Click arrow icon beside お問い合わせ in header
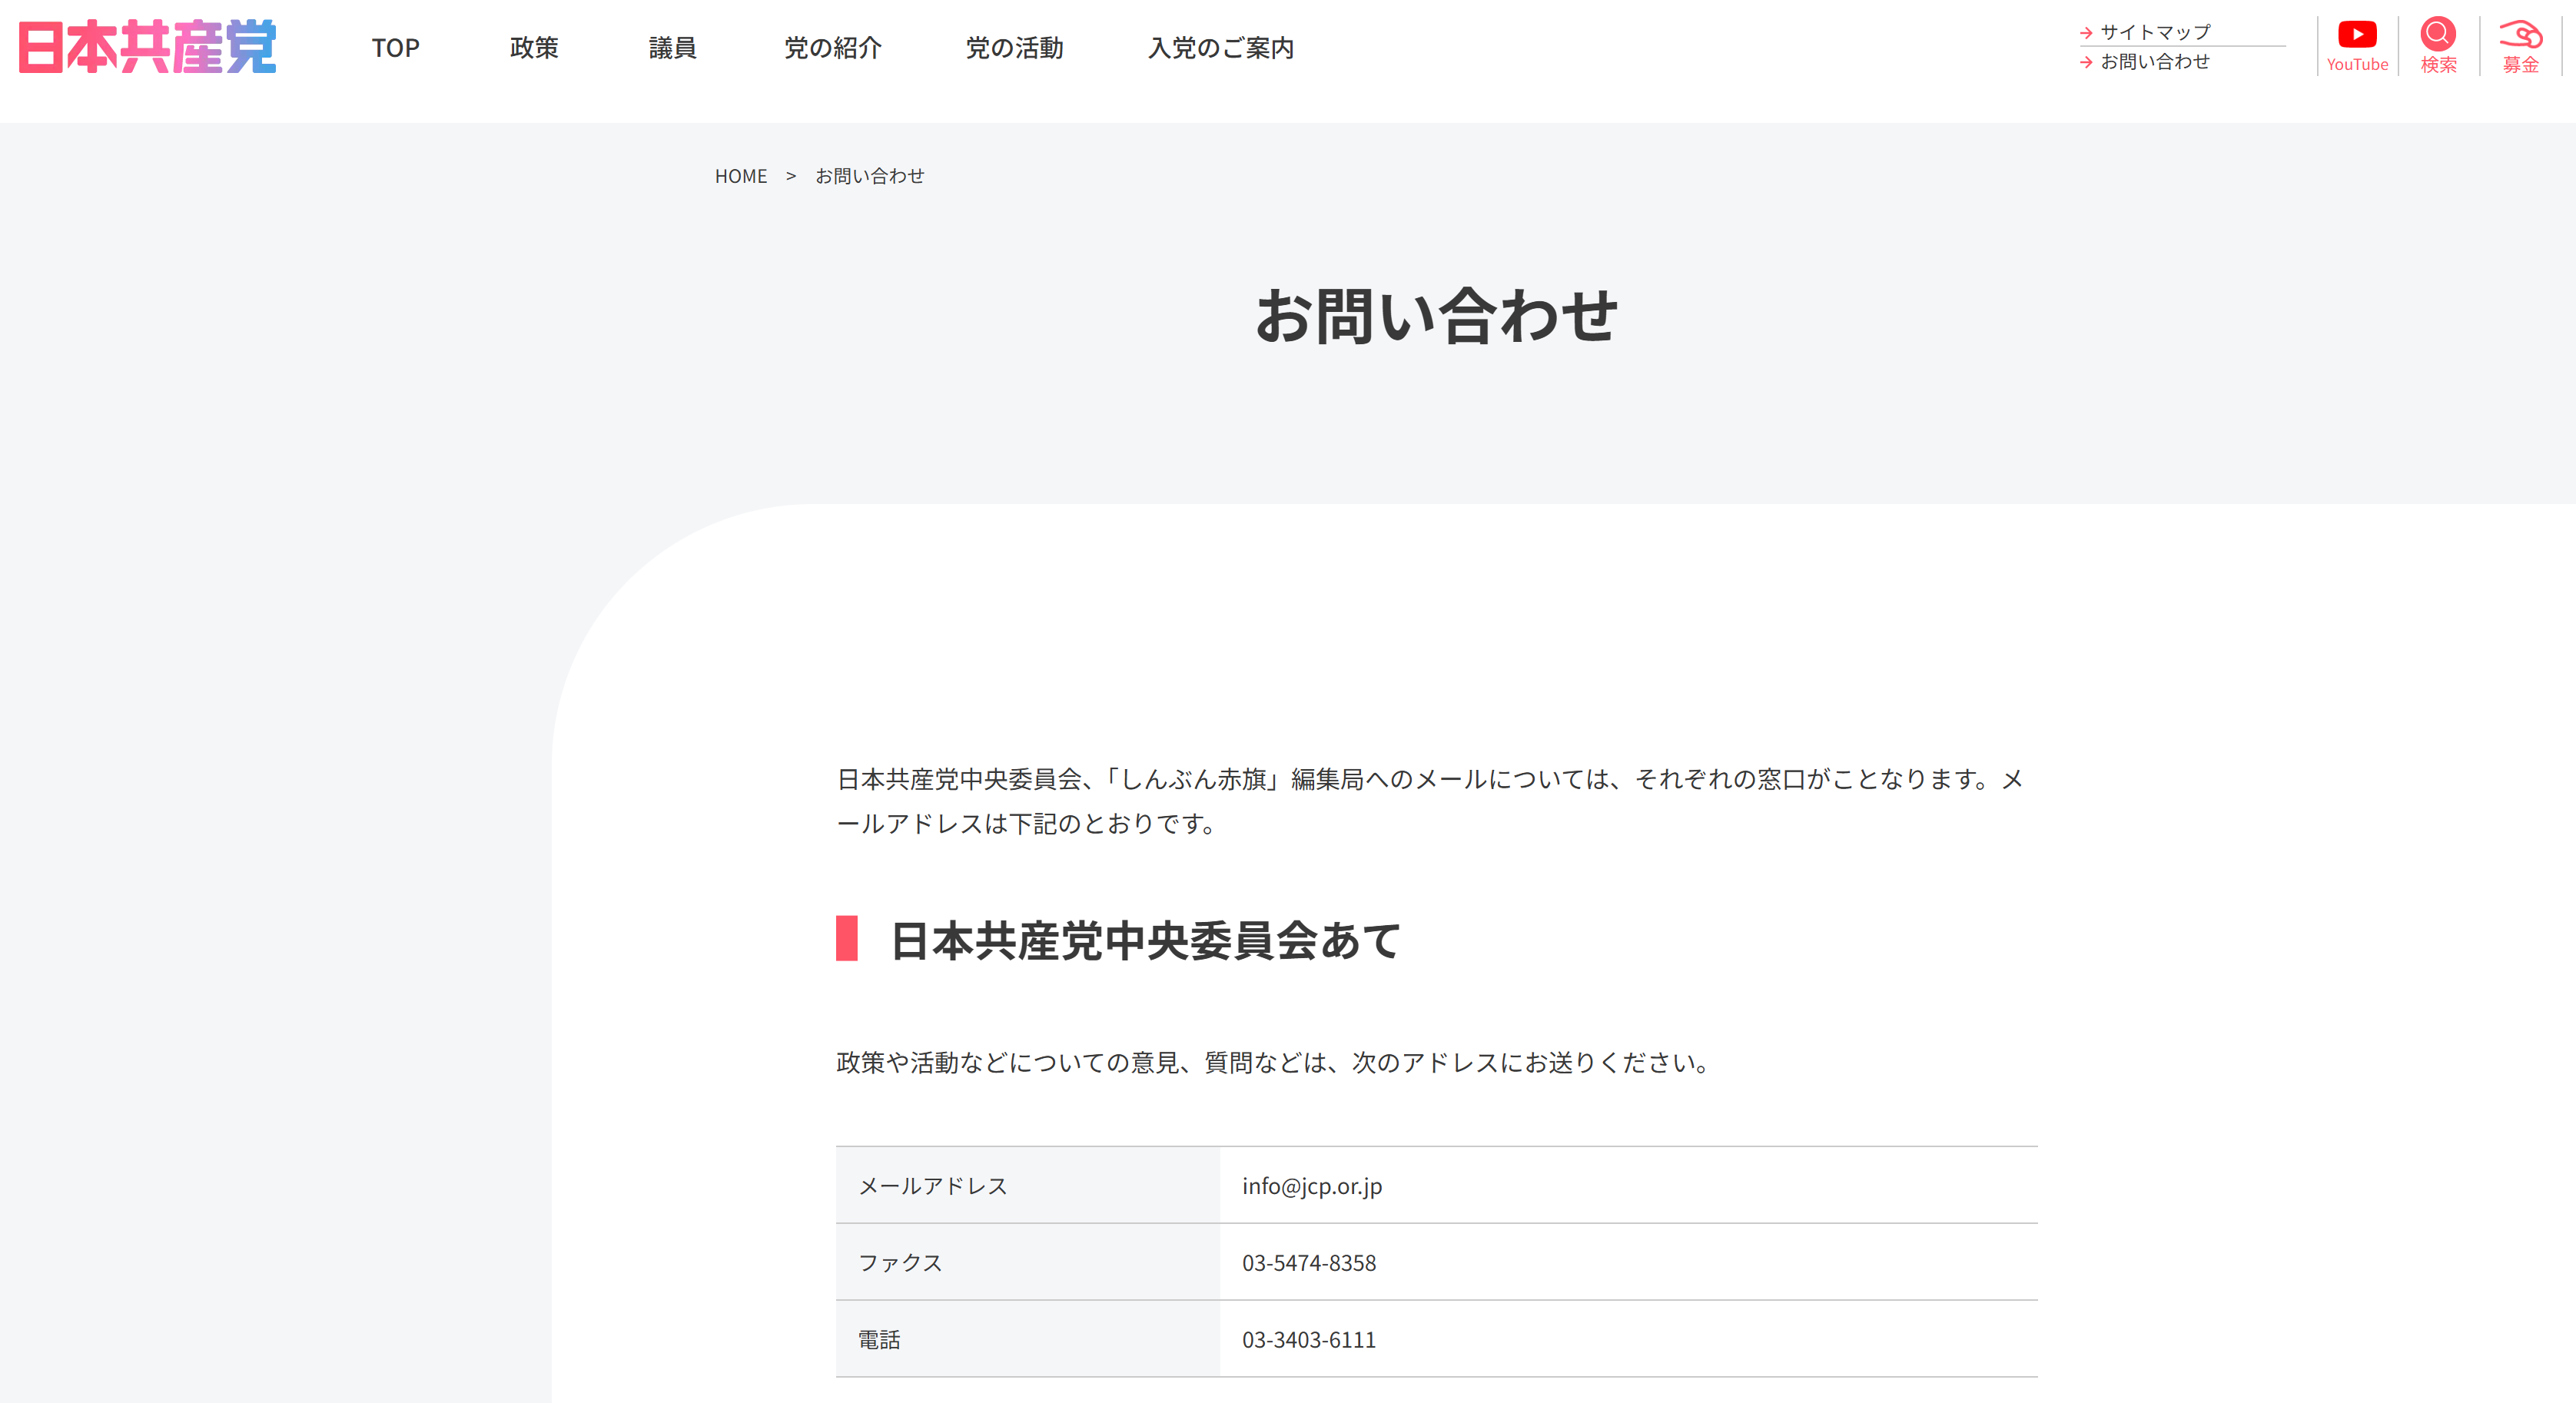This screenshot has height=1403, width=2576. point(2086,62)
